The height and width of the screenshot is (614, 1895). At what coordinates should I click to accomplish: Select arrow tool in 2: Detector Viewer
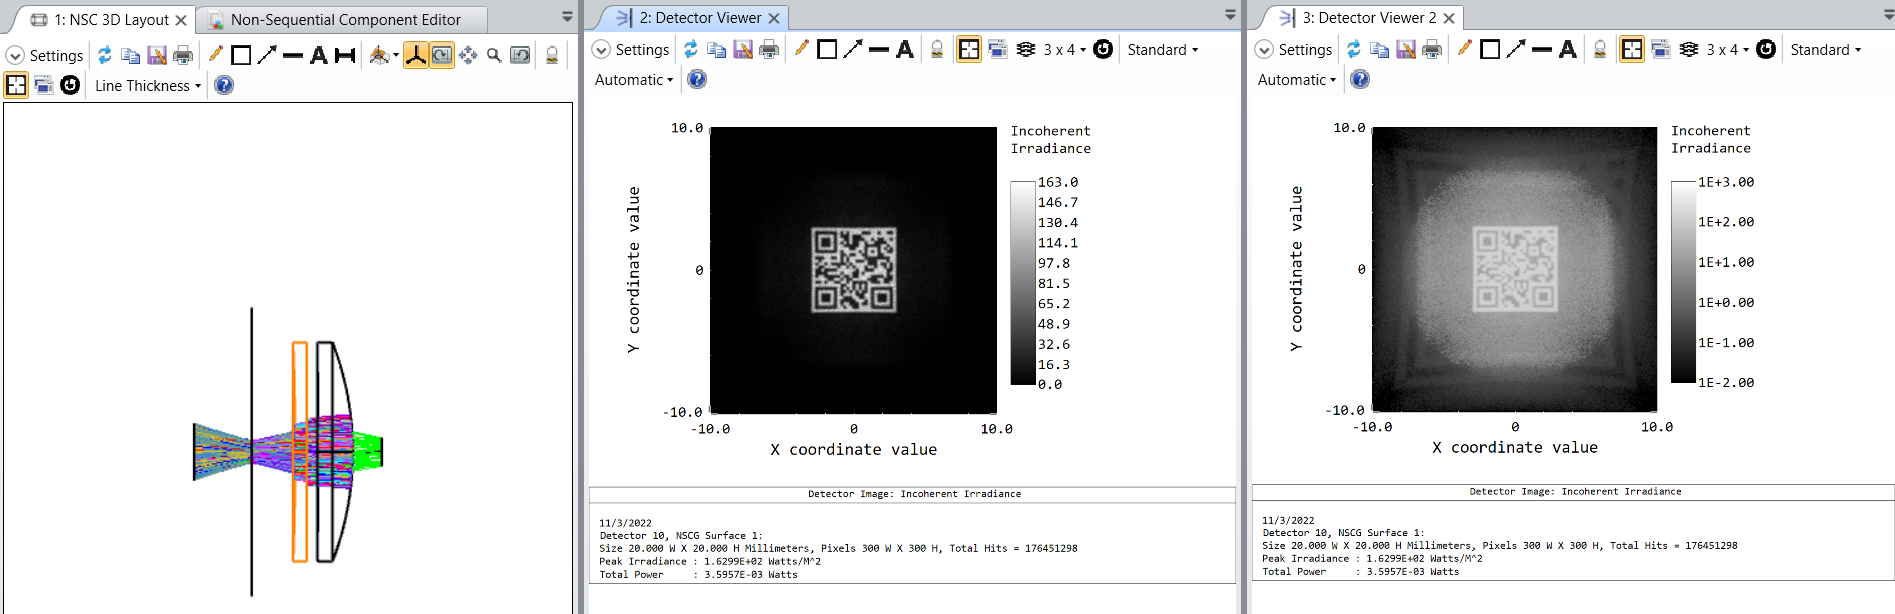[853, 49]
